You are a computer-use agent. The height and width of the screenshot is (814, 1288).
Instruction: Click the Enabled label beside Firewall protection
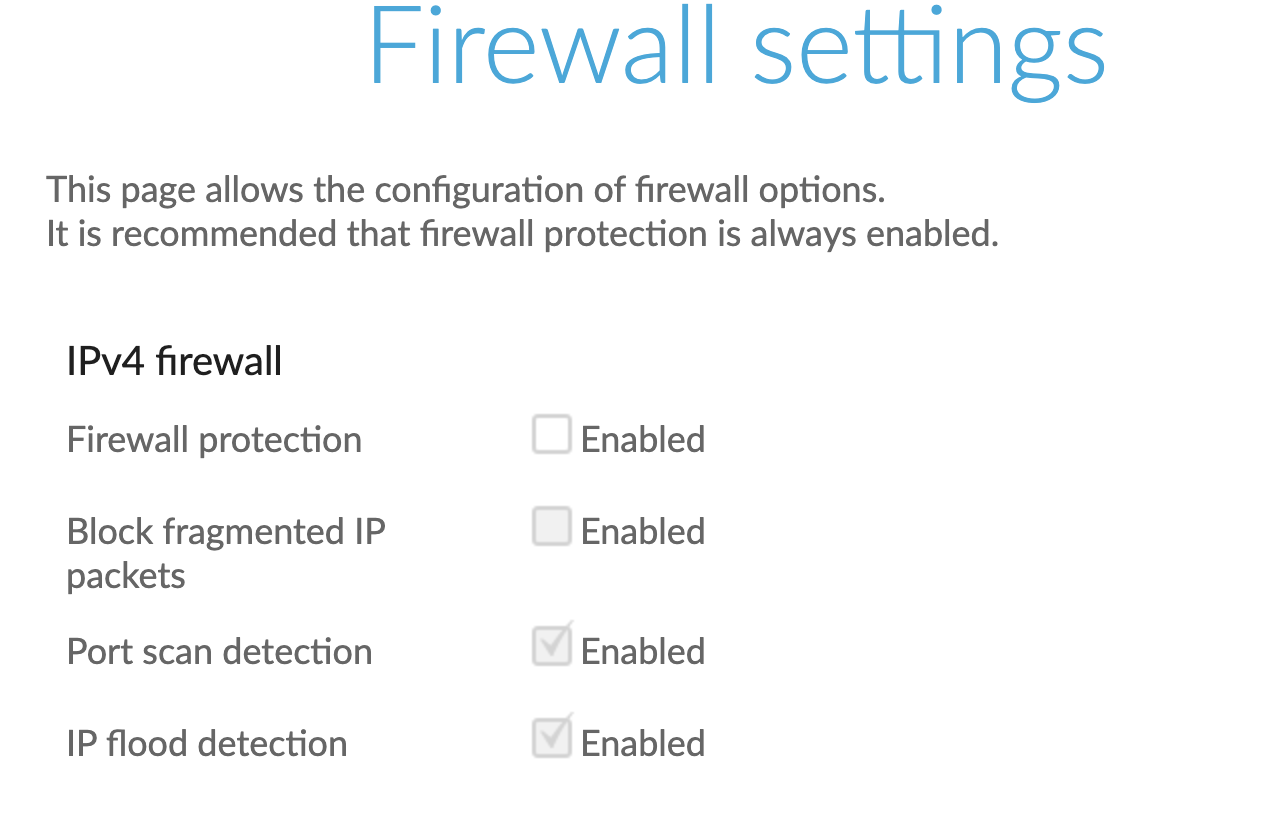(643, 440)
